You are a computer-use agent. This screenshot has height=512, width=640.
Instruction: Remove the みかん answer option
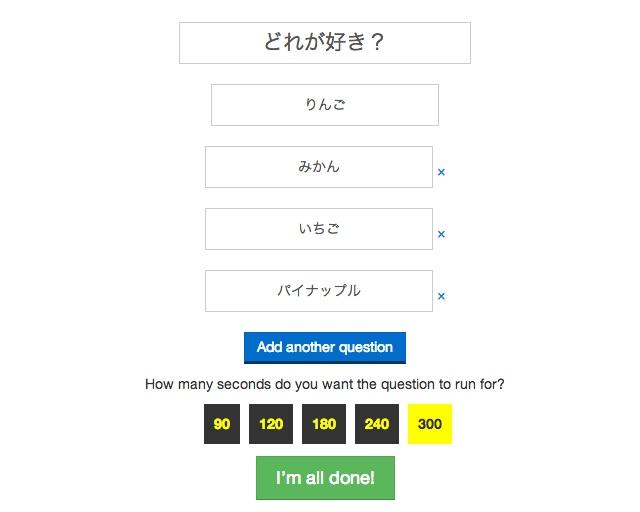(441, 173)
